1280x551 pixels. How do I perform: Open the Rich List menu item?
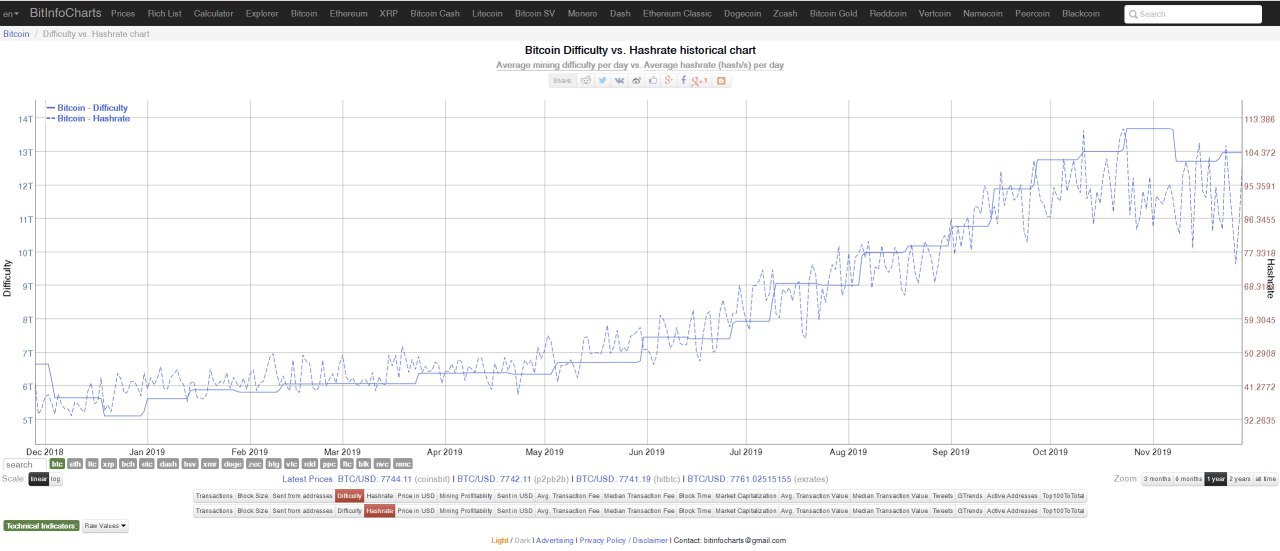(164, 14)
